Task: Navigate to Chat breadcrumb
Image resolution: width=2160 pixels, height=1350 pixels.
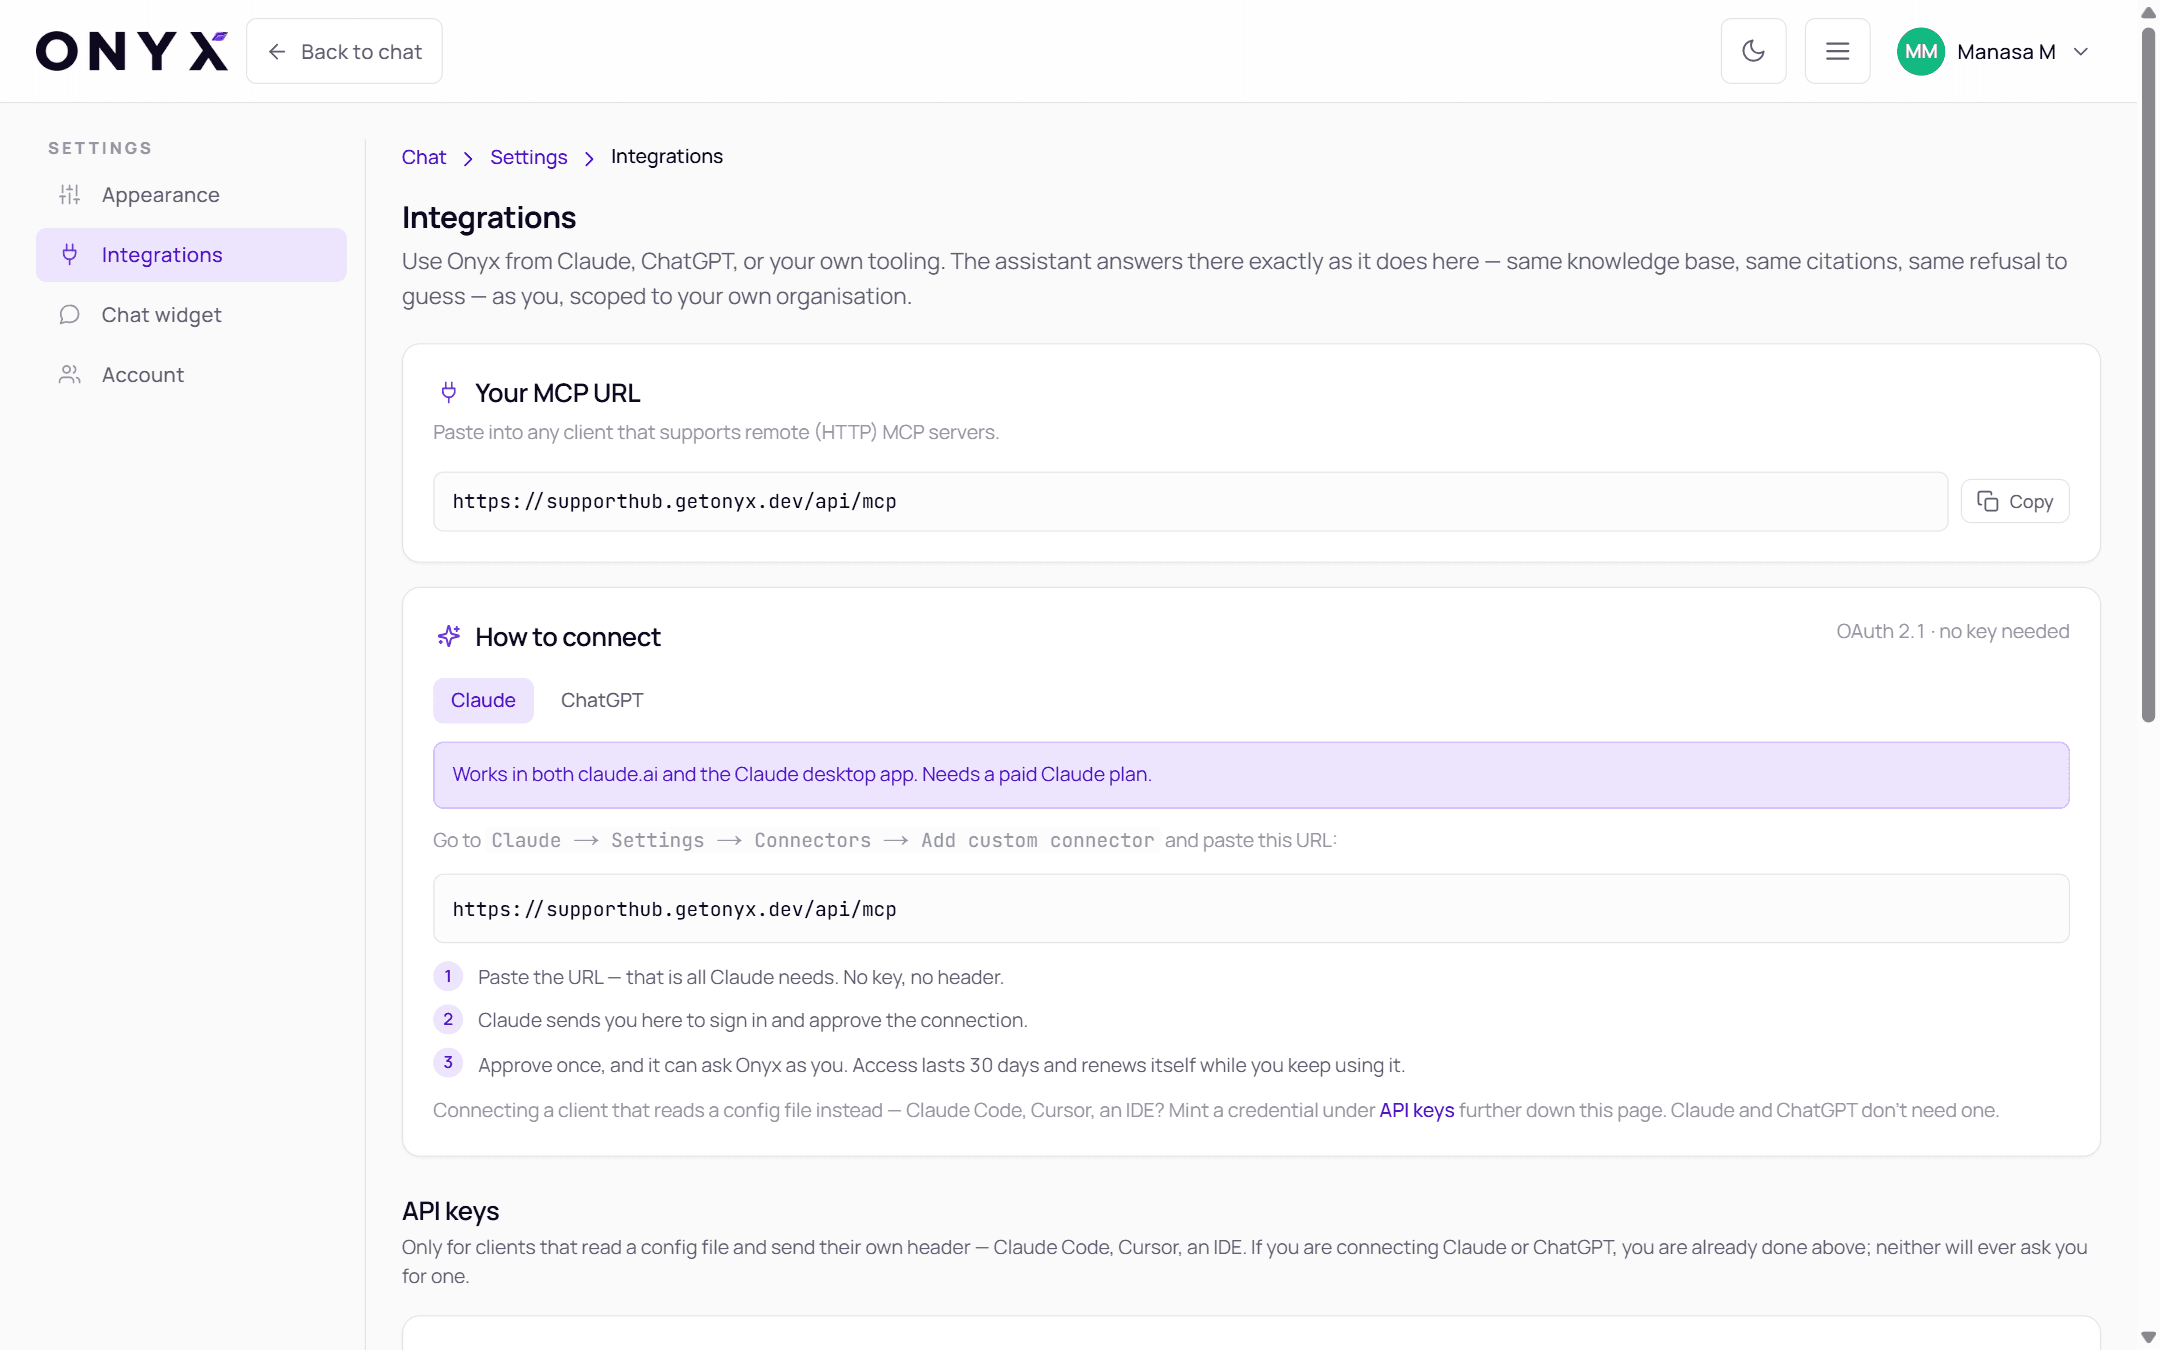Action: point(424,157)
